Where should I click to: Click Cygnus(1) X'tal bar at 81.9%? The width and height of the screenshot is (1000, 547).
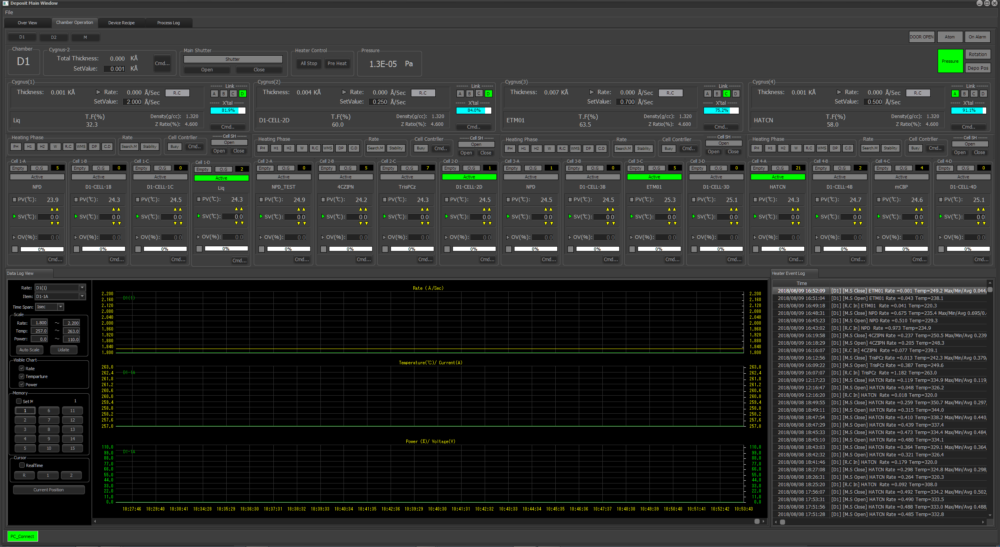(x=228, y=110)
